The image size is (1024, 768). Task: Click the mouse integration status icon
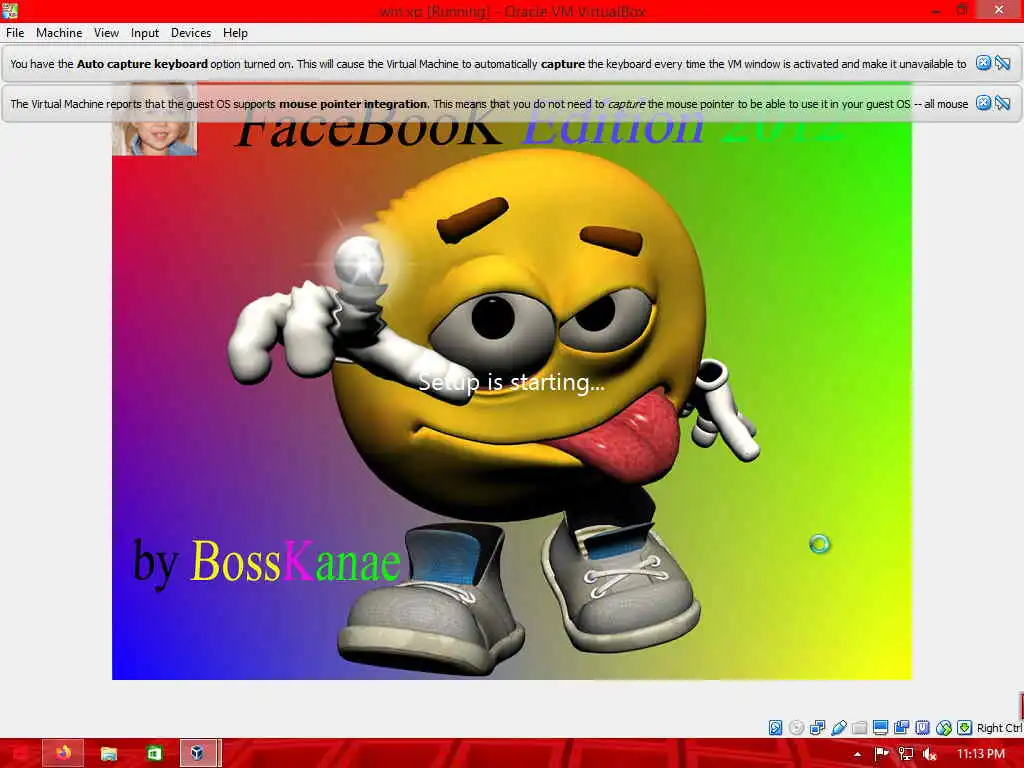pyautogui.click(x=944, y=728)
